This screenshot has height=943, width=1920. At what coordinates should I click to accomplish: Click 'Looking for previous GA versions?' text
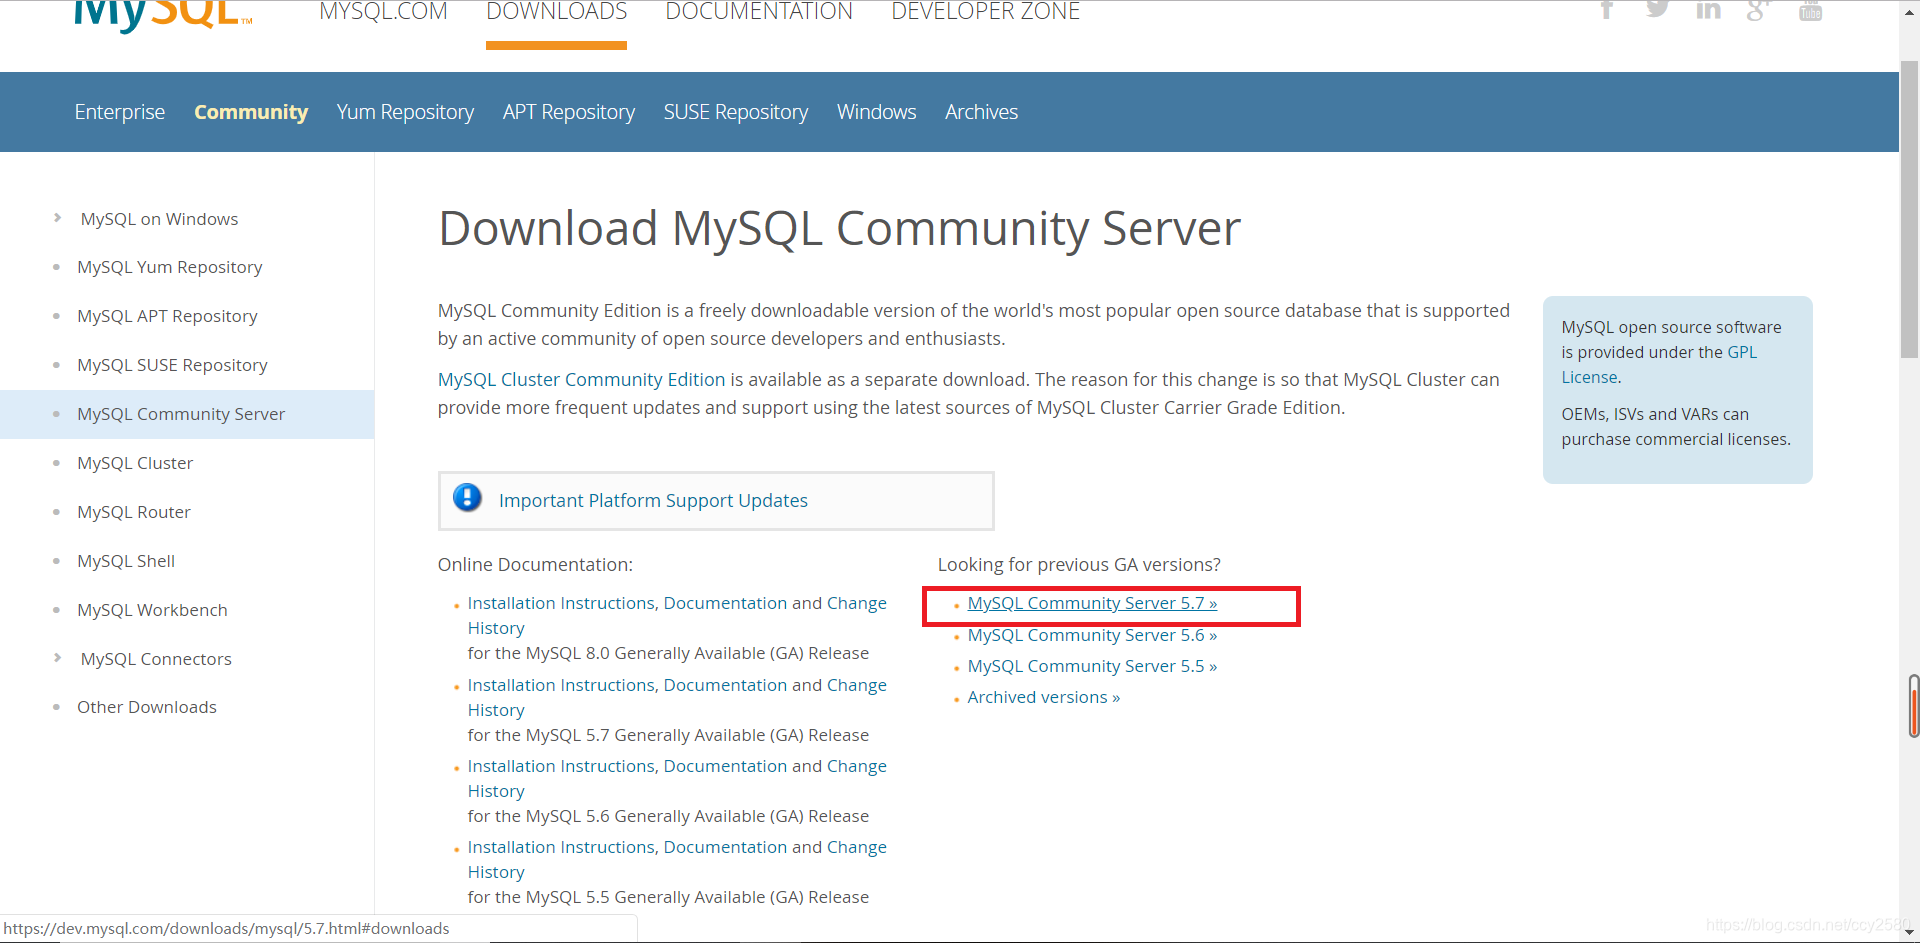[1079, 565]
